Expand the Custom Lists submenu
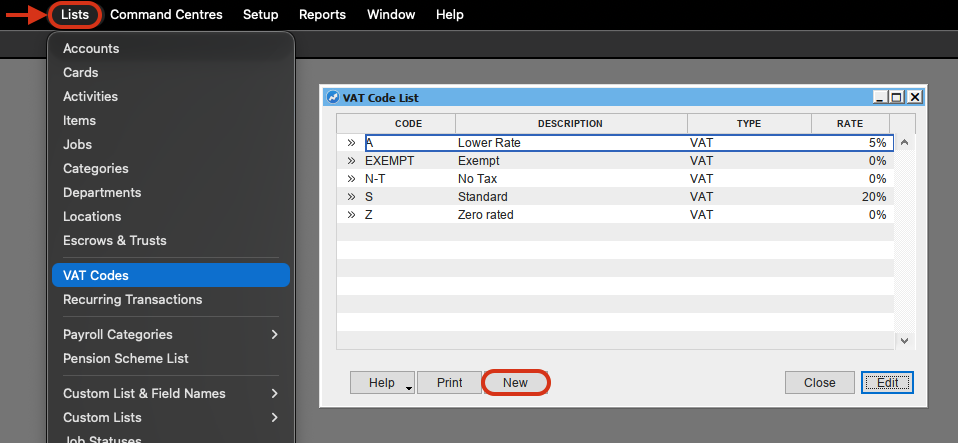Image resolution: width=958 pixels, height=443 pixels. [x=274, y=418]
